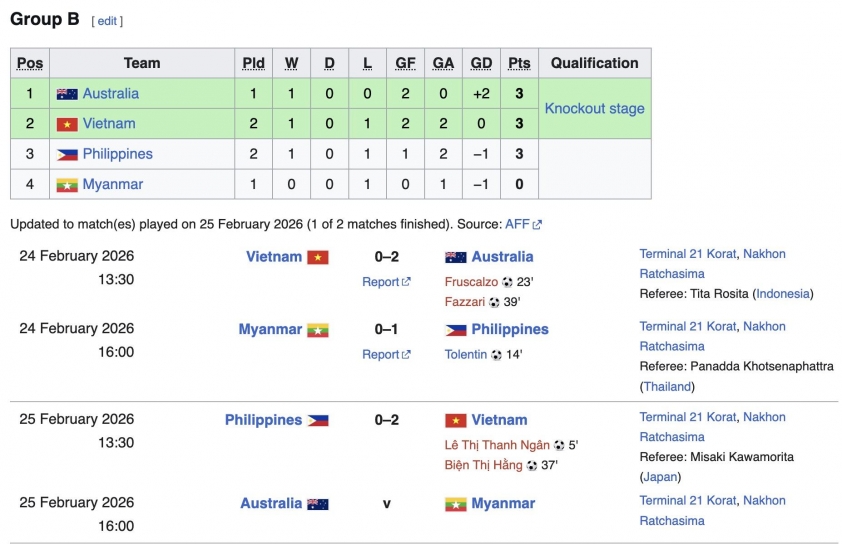
Task: Click the edit link beside Group B
Action: 107,21
